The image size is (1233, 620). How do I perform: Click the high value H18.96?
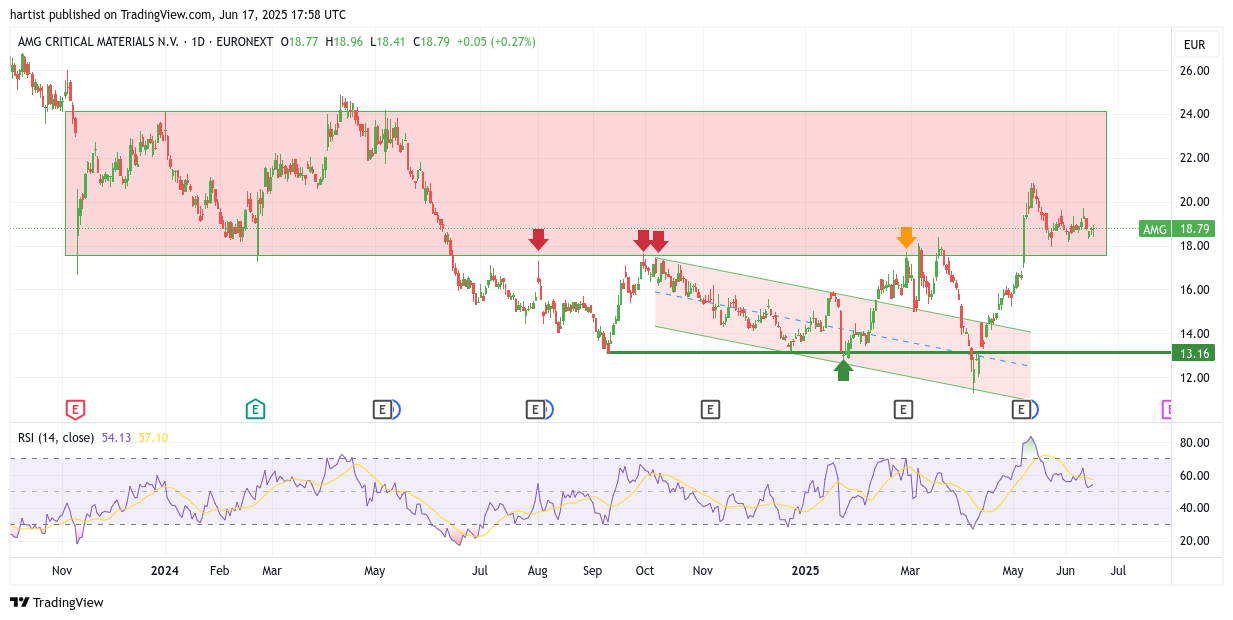[345, 42]
